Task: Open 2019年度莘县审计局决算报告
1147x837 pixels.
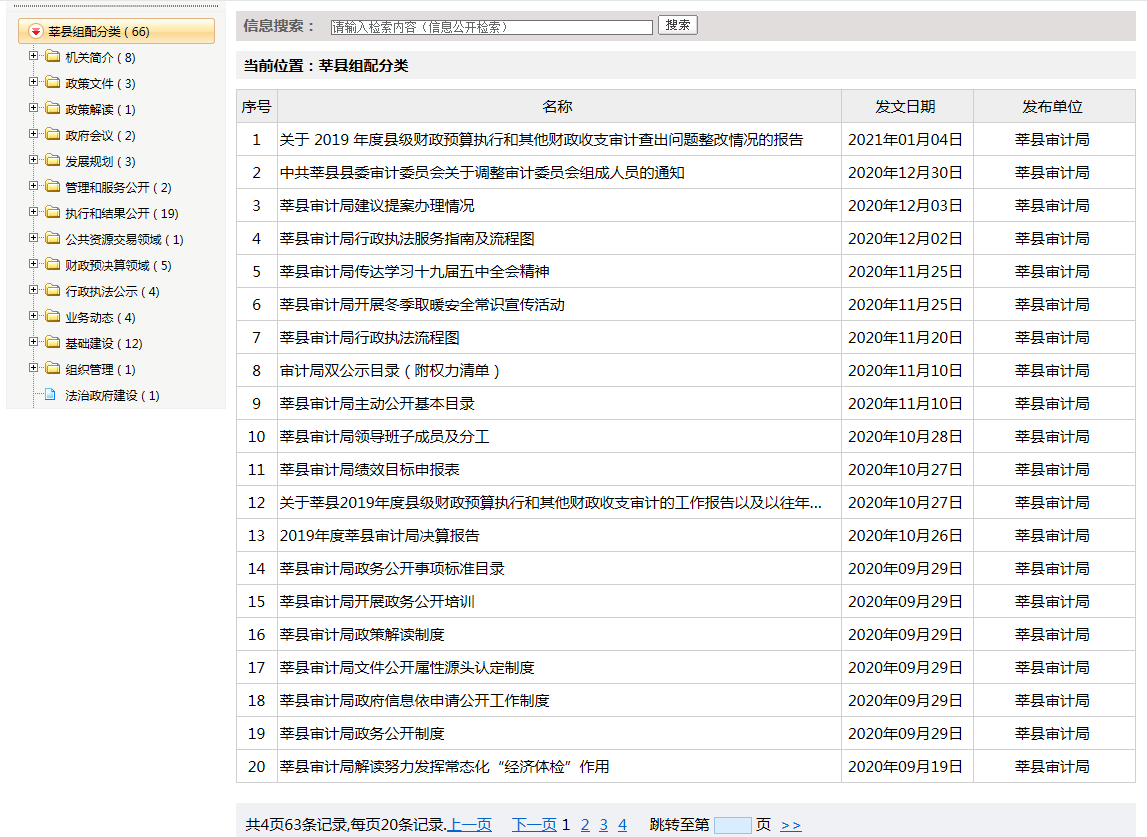Action: [x=380, y=536]
